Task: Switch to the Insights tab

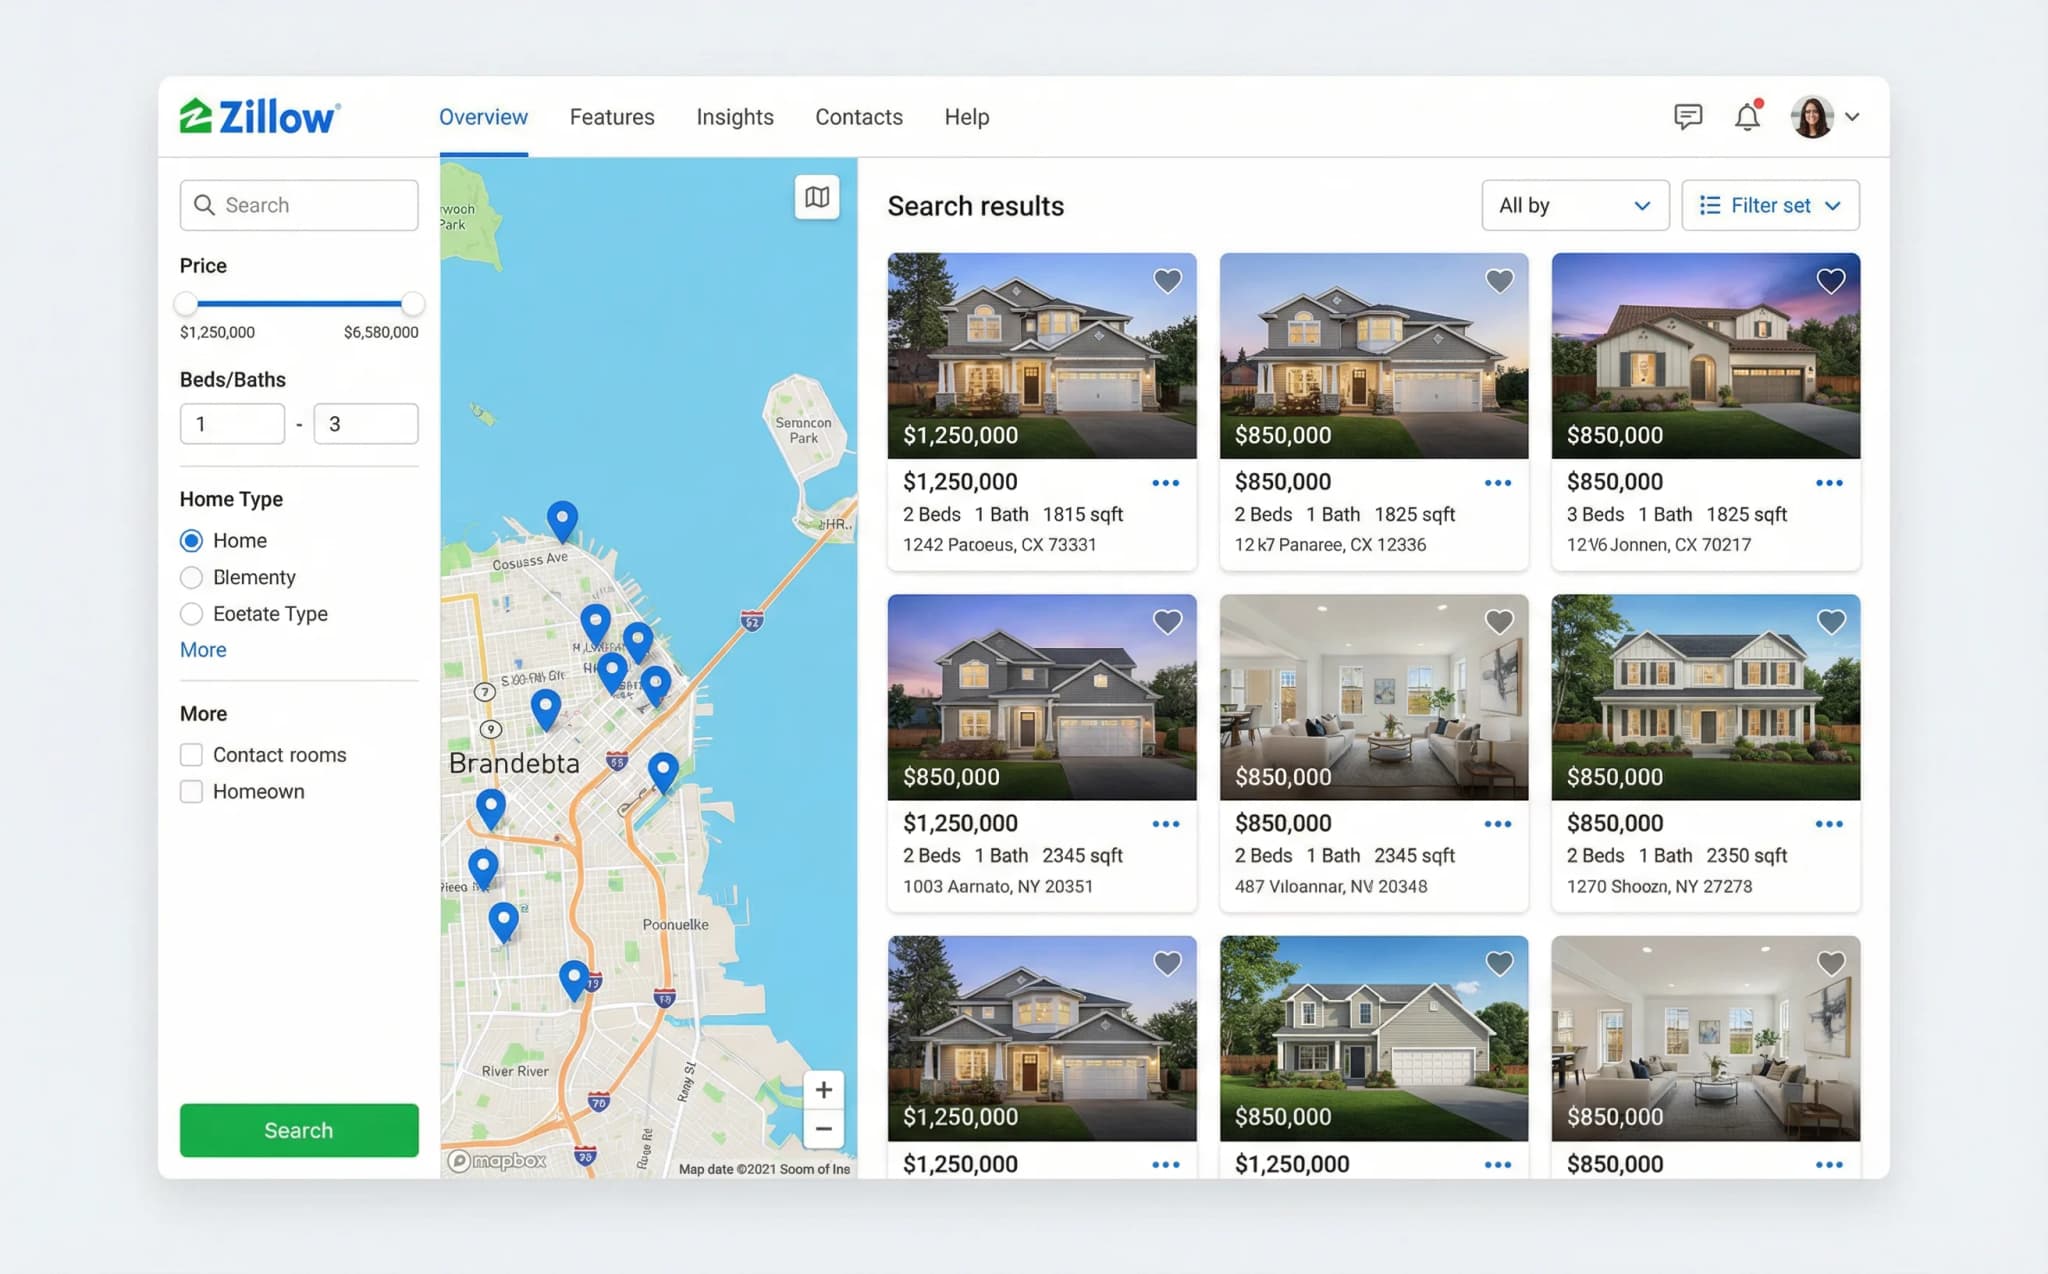Action: coord(735,117)
